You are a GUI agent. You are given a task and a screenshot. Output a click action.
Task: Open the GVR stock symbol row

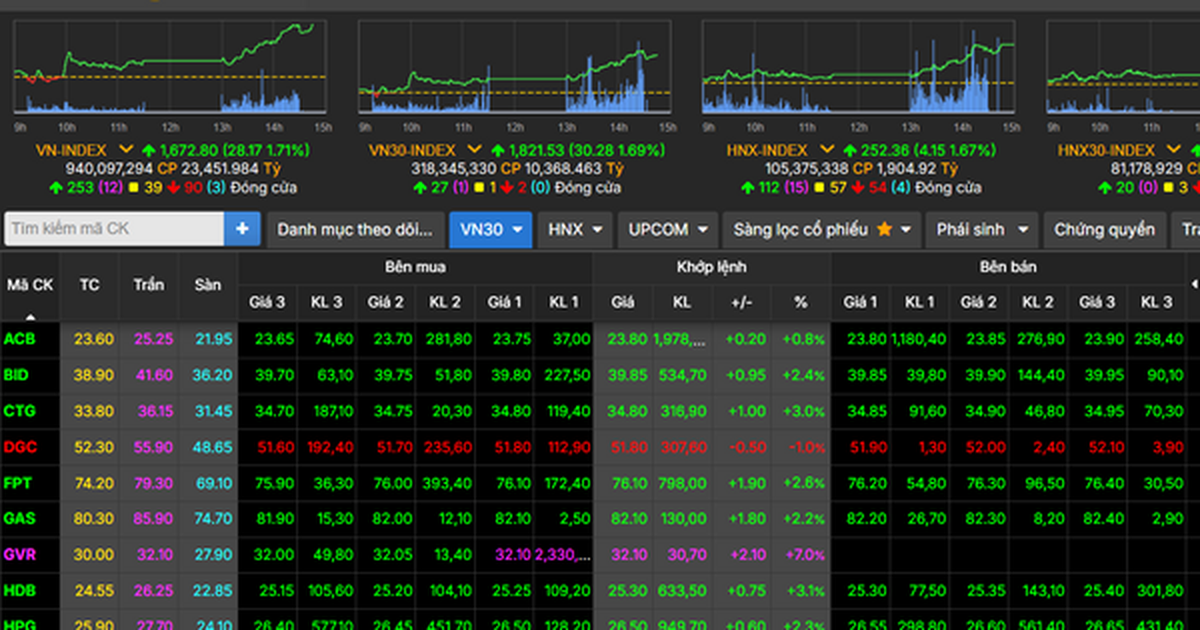coord(20,554)
